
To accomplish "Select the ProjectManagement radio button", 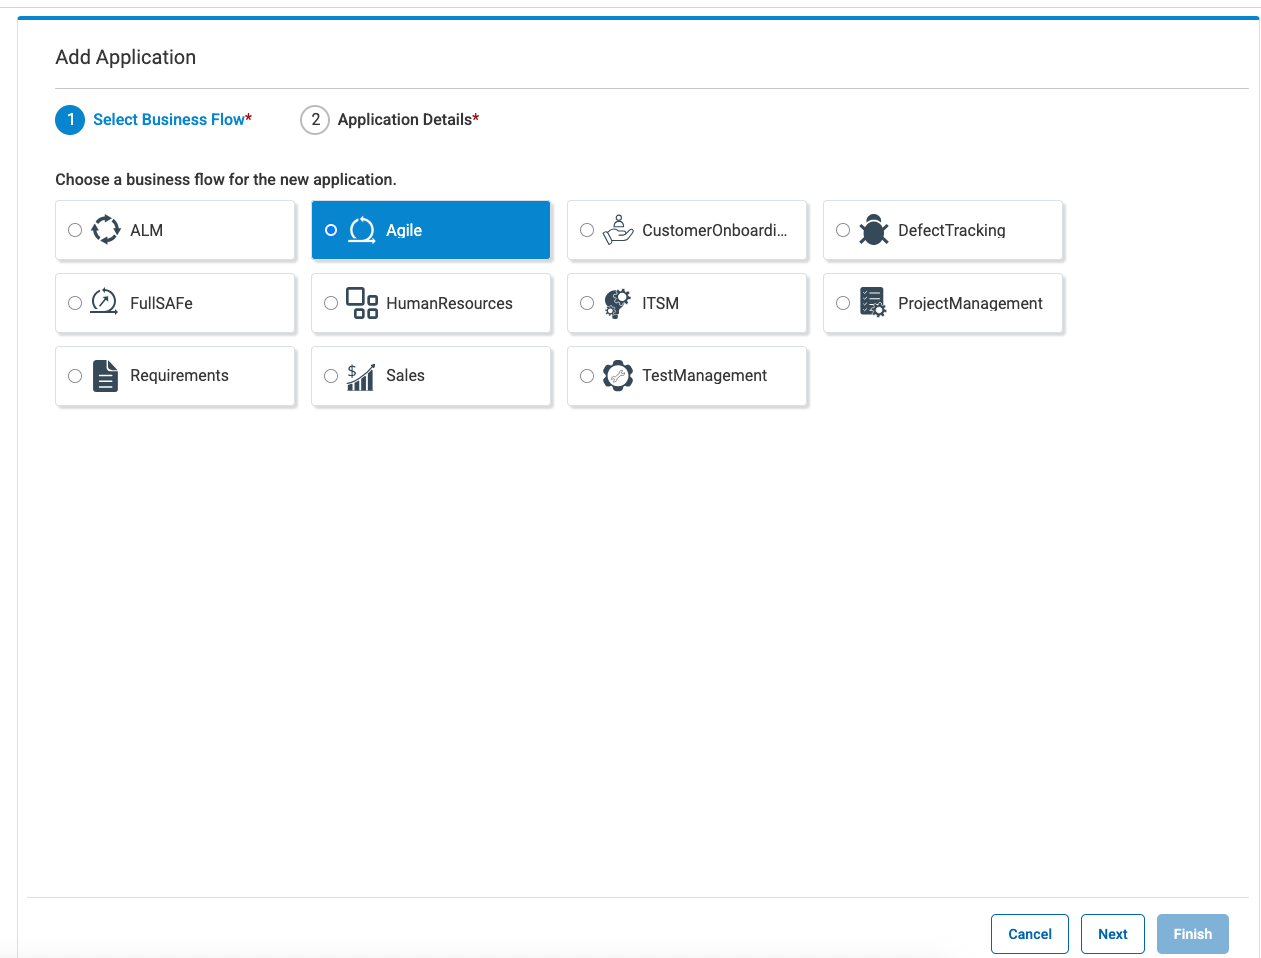I will click(x=843, y=303).
